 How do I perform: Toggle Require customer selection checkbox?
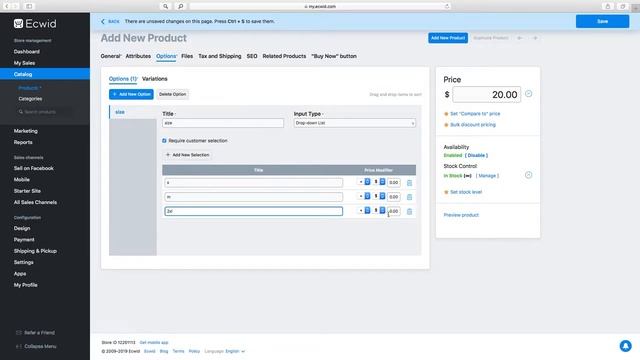[164, 140]
